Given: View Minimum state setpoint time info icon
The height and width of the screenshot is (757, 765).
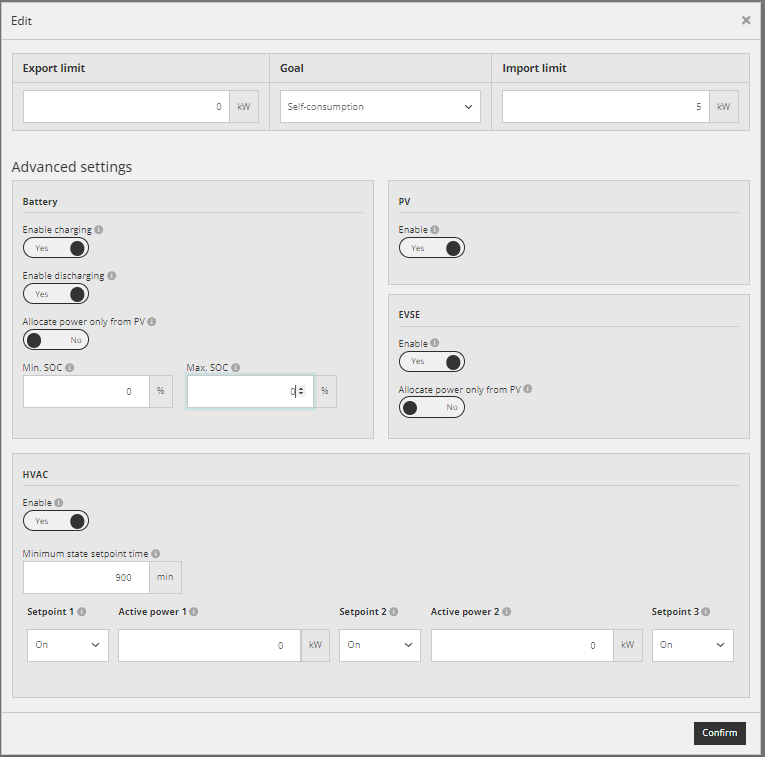Looking at the screenshot, I should pos(156,554).
